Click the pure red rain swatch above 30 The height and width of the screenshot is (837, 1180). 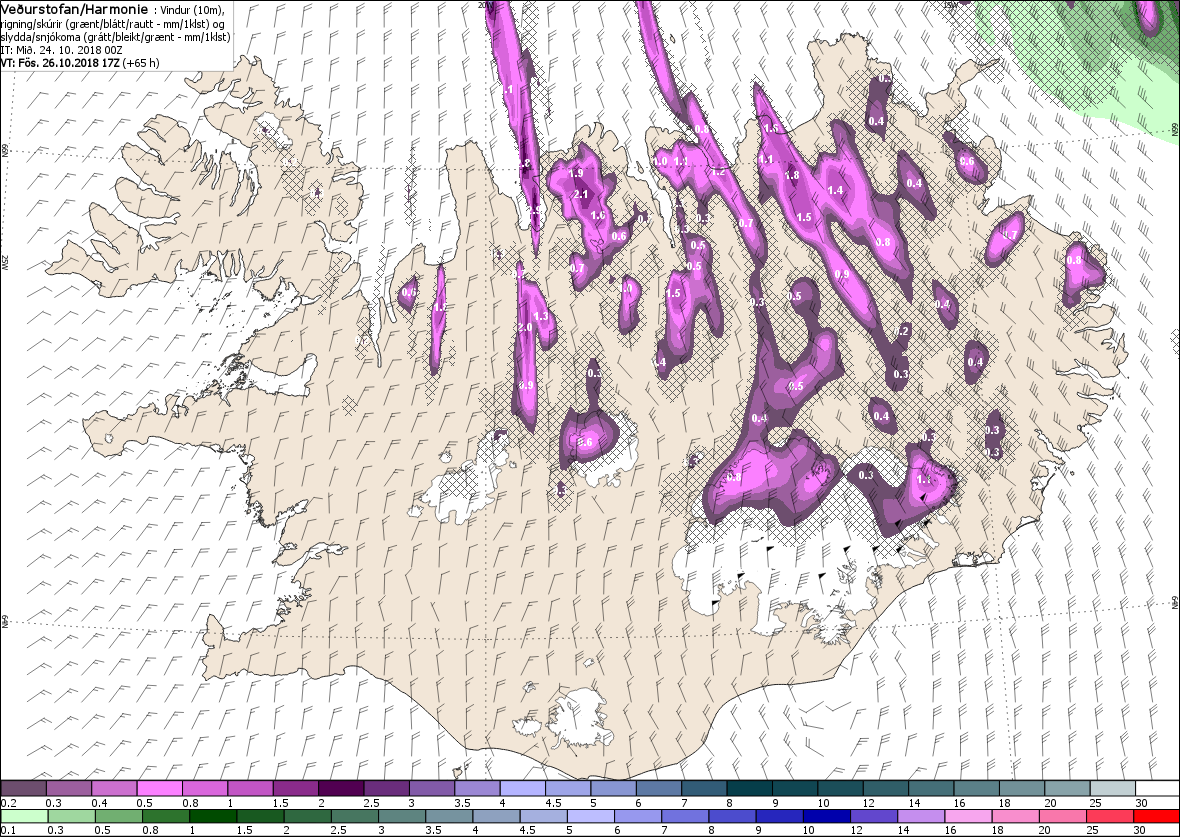point(1157,817)
